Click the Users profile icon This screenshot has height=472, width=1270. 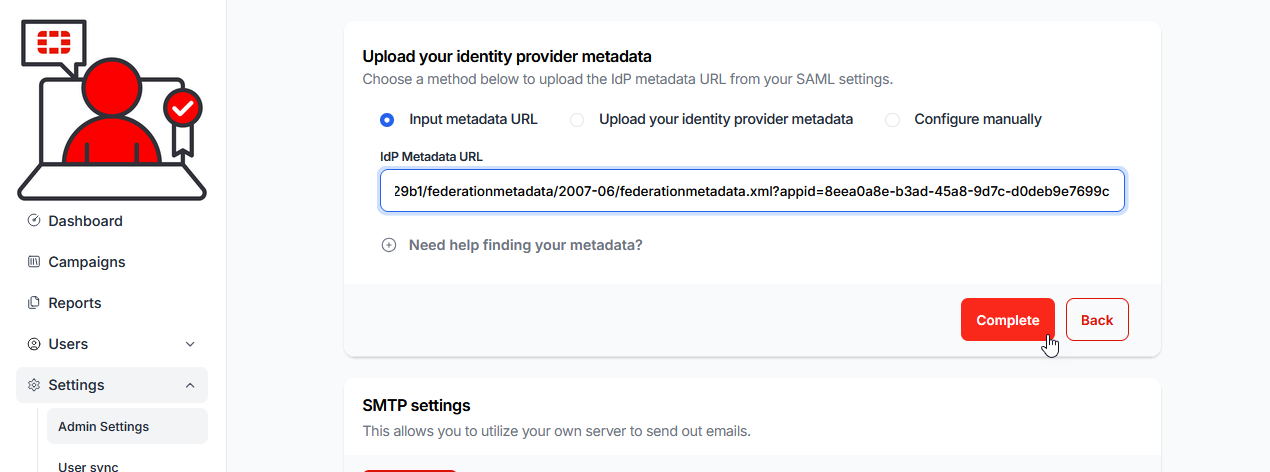[x=34, y=344]
